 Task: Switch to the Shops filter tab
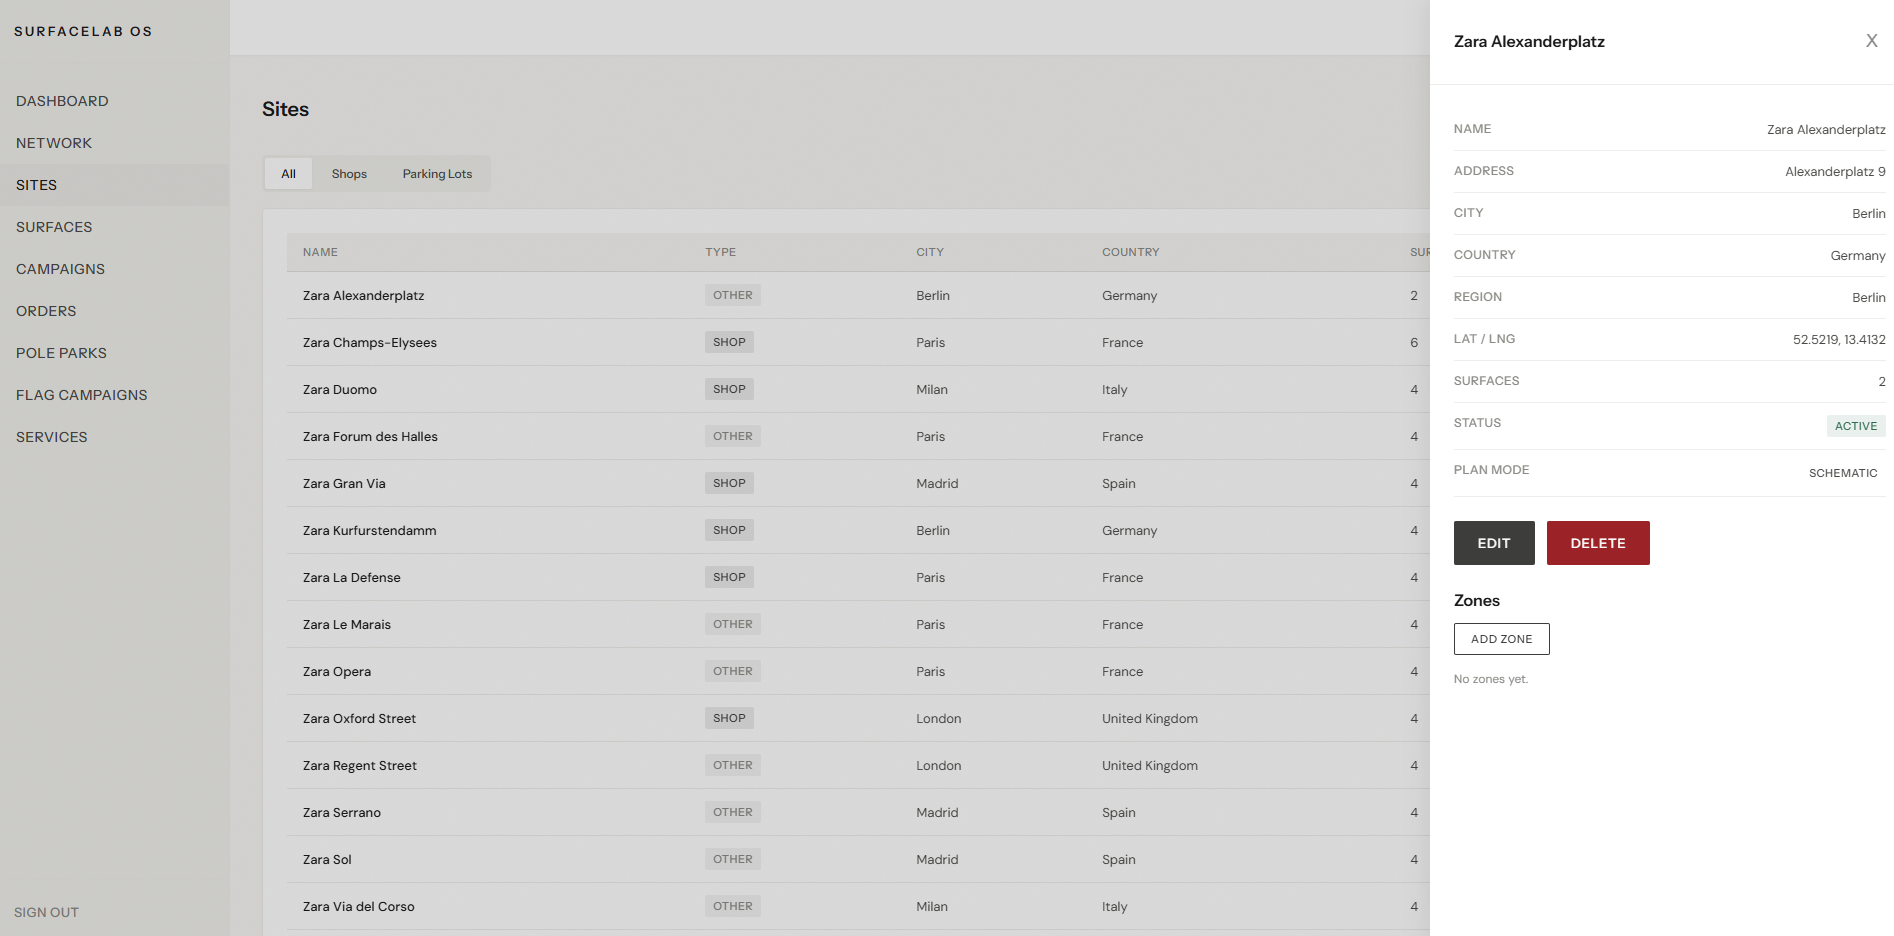(349, 173)
